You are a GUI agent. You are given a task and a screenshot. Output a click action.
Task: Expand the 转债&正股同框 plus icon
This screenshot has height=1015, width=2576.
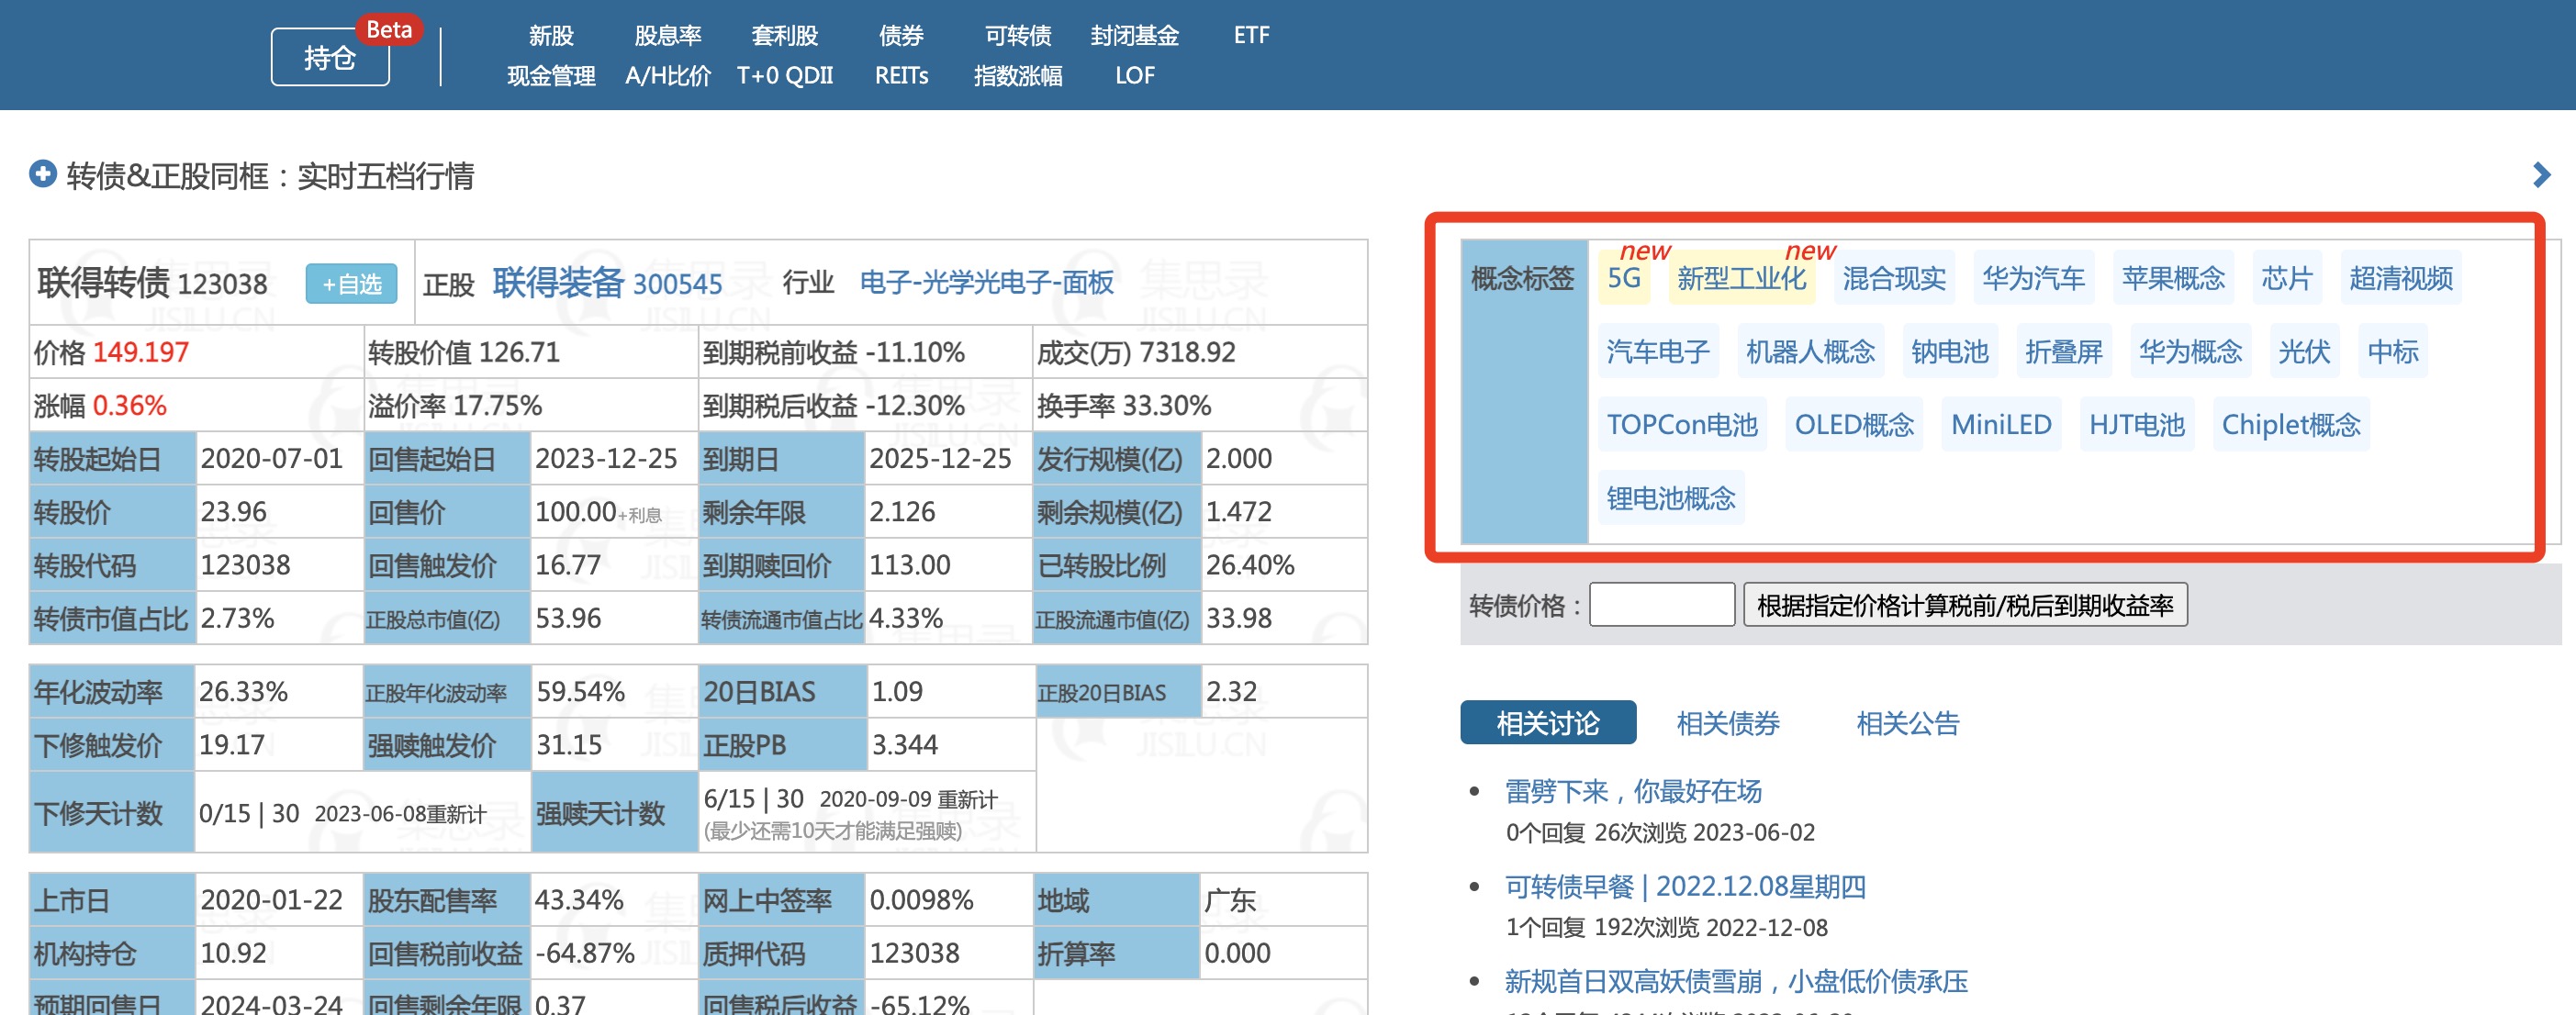42,175
